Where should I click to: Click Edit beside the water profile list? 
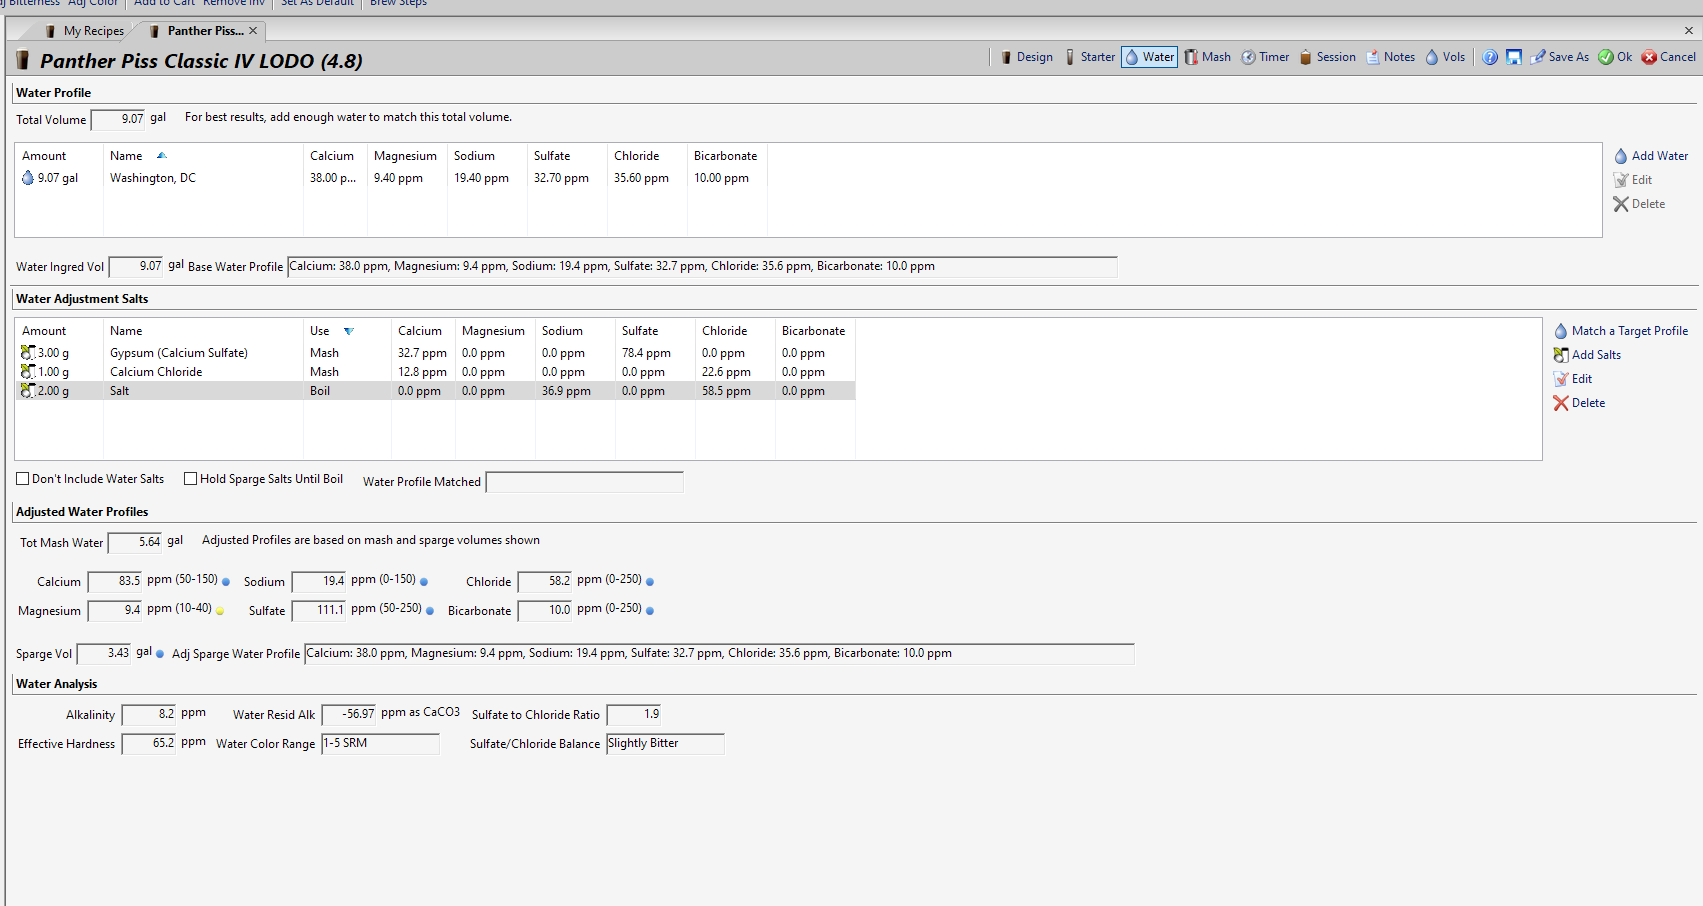pos(1633,180)
